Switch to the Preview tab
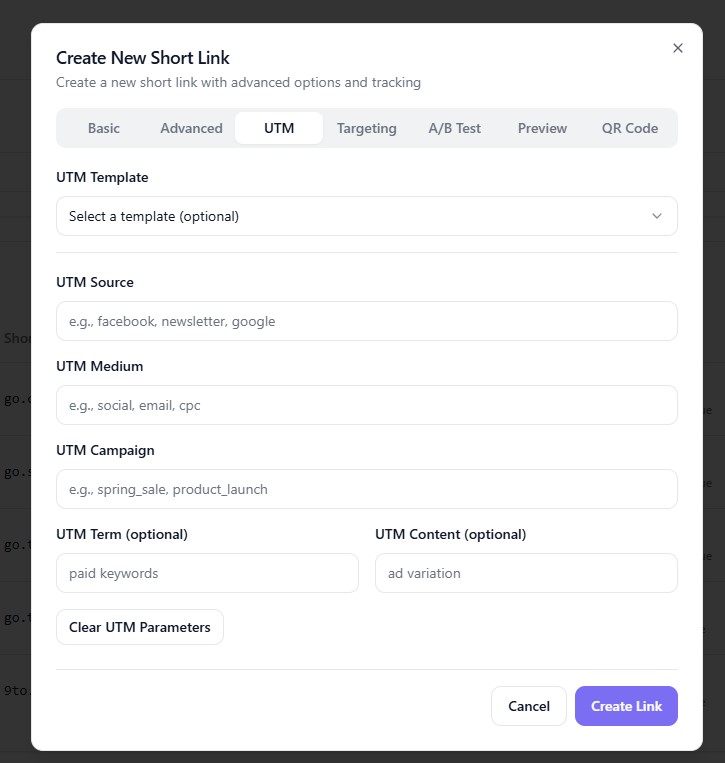 pyautogui.click(x=542, y=128)
